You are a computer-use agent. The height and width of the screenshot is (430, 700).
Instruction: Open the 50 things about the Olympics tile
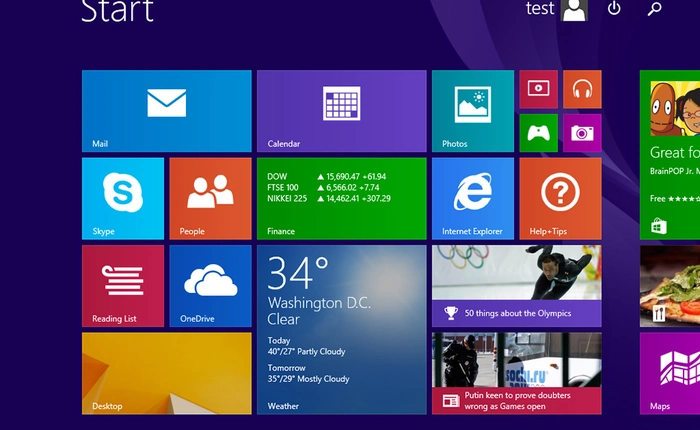(517, 286)
